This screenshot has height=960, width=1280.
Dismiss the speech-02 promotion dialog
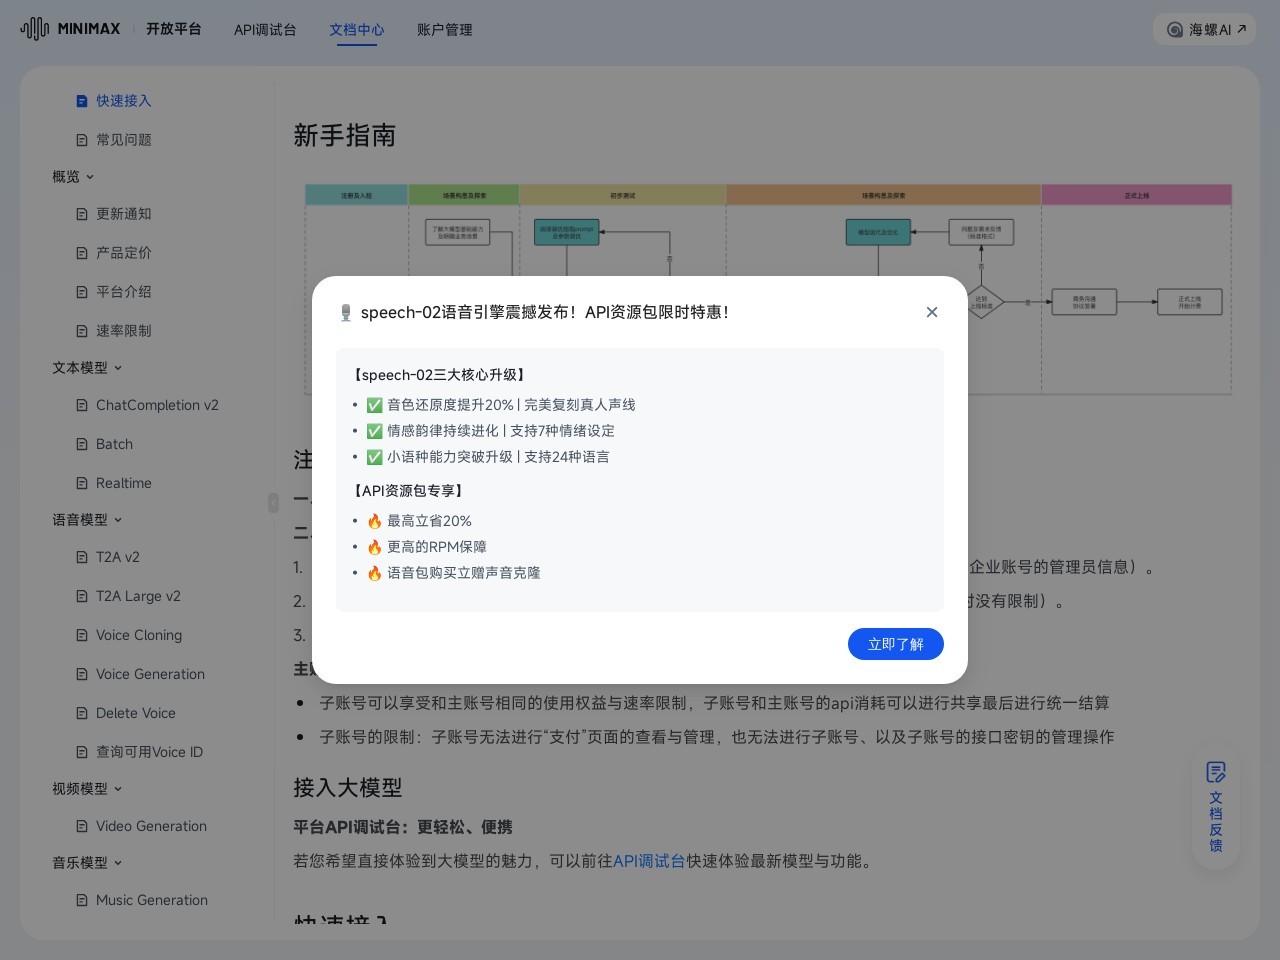(931, 312)
